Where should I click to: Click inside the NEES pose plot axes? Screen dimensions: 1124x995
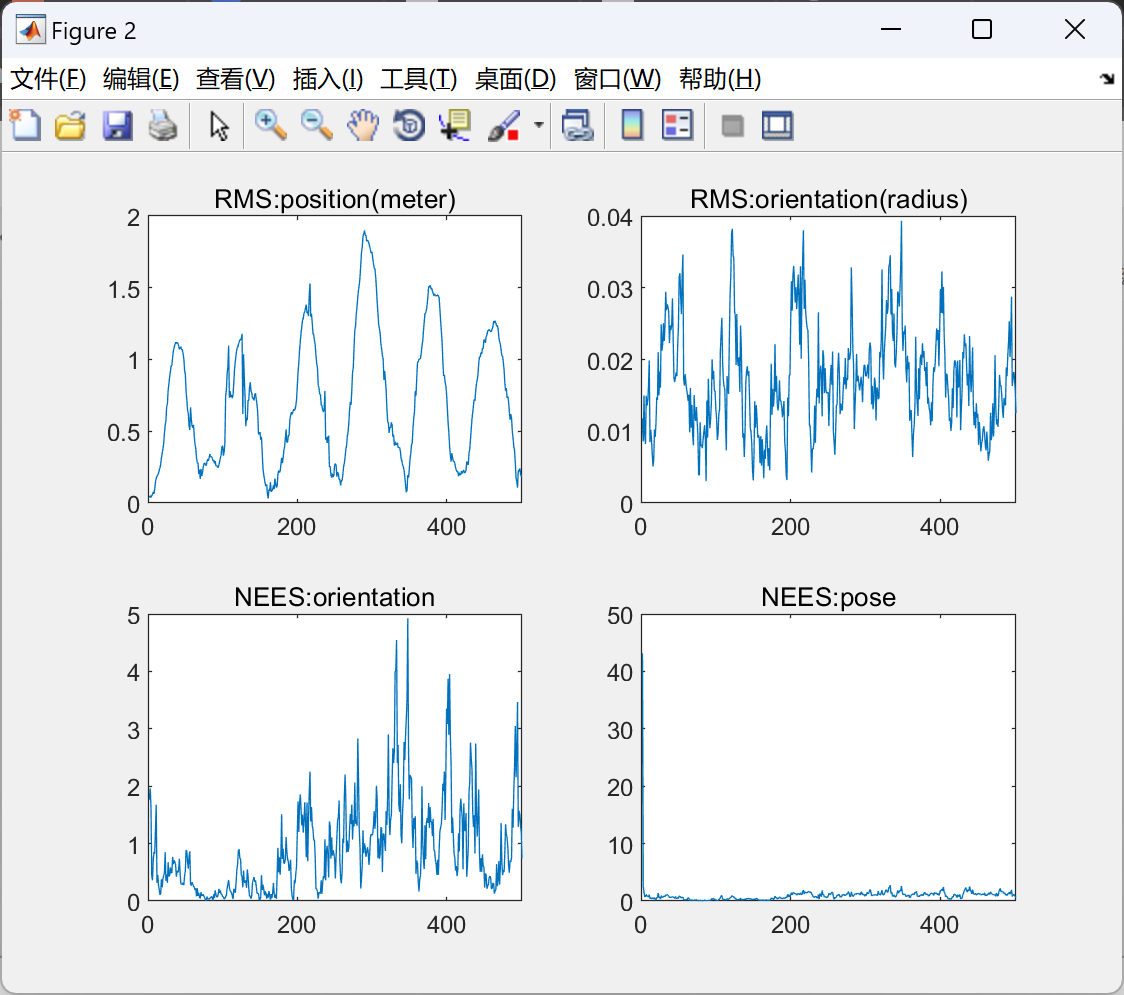click(x=829, y=757)
